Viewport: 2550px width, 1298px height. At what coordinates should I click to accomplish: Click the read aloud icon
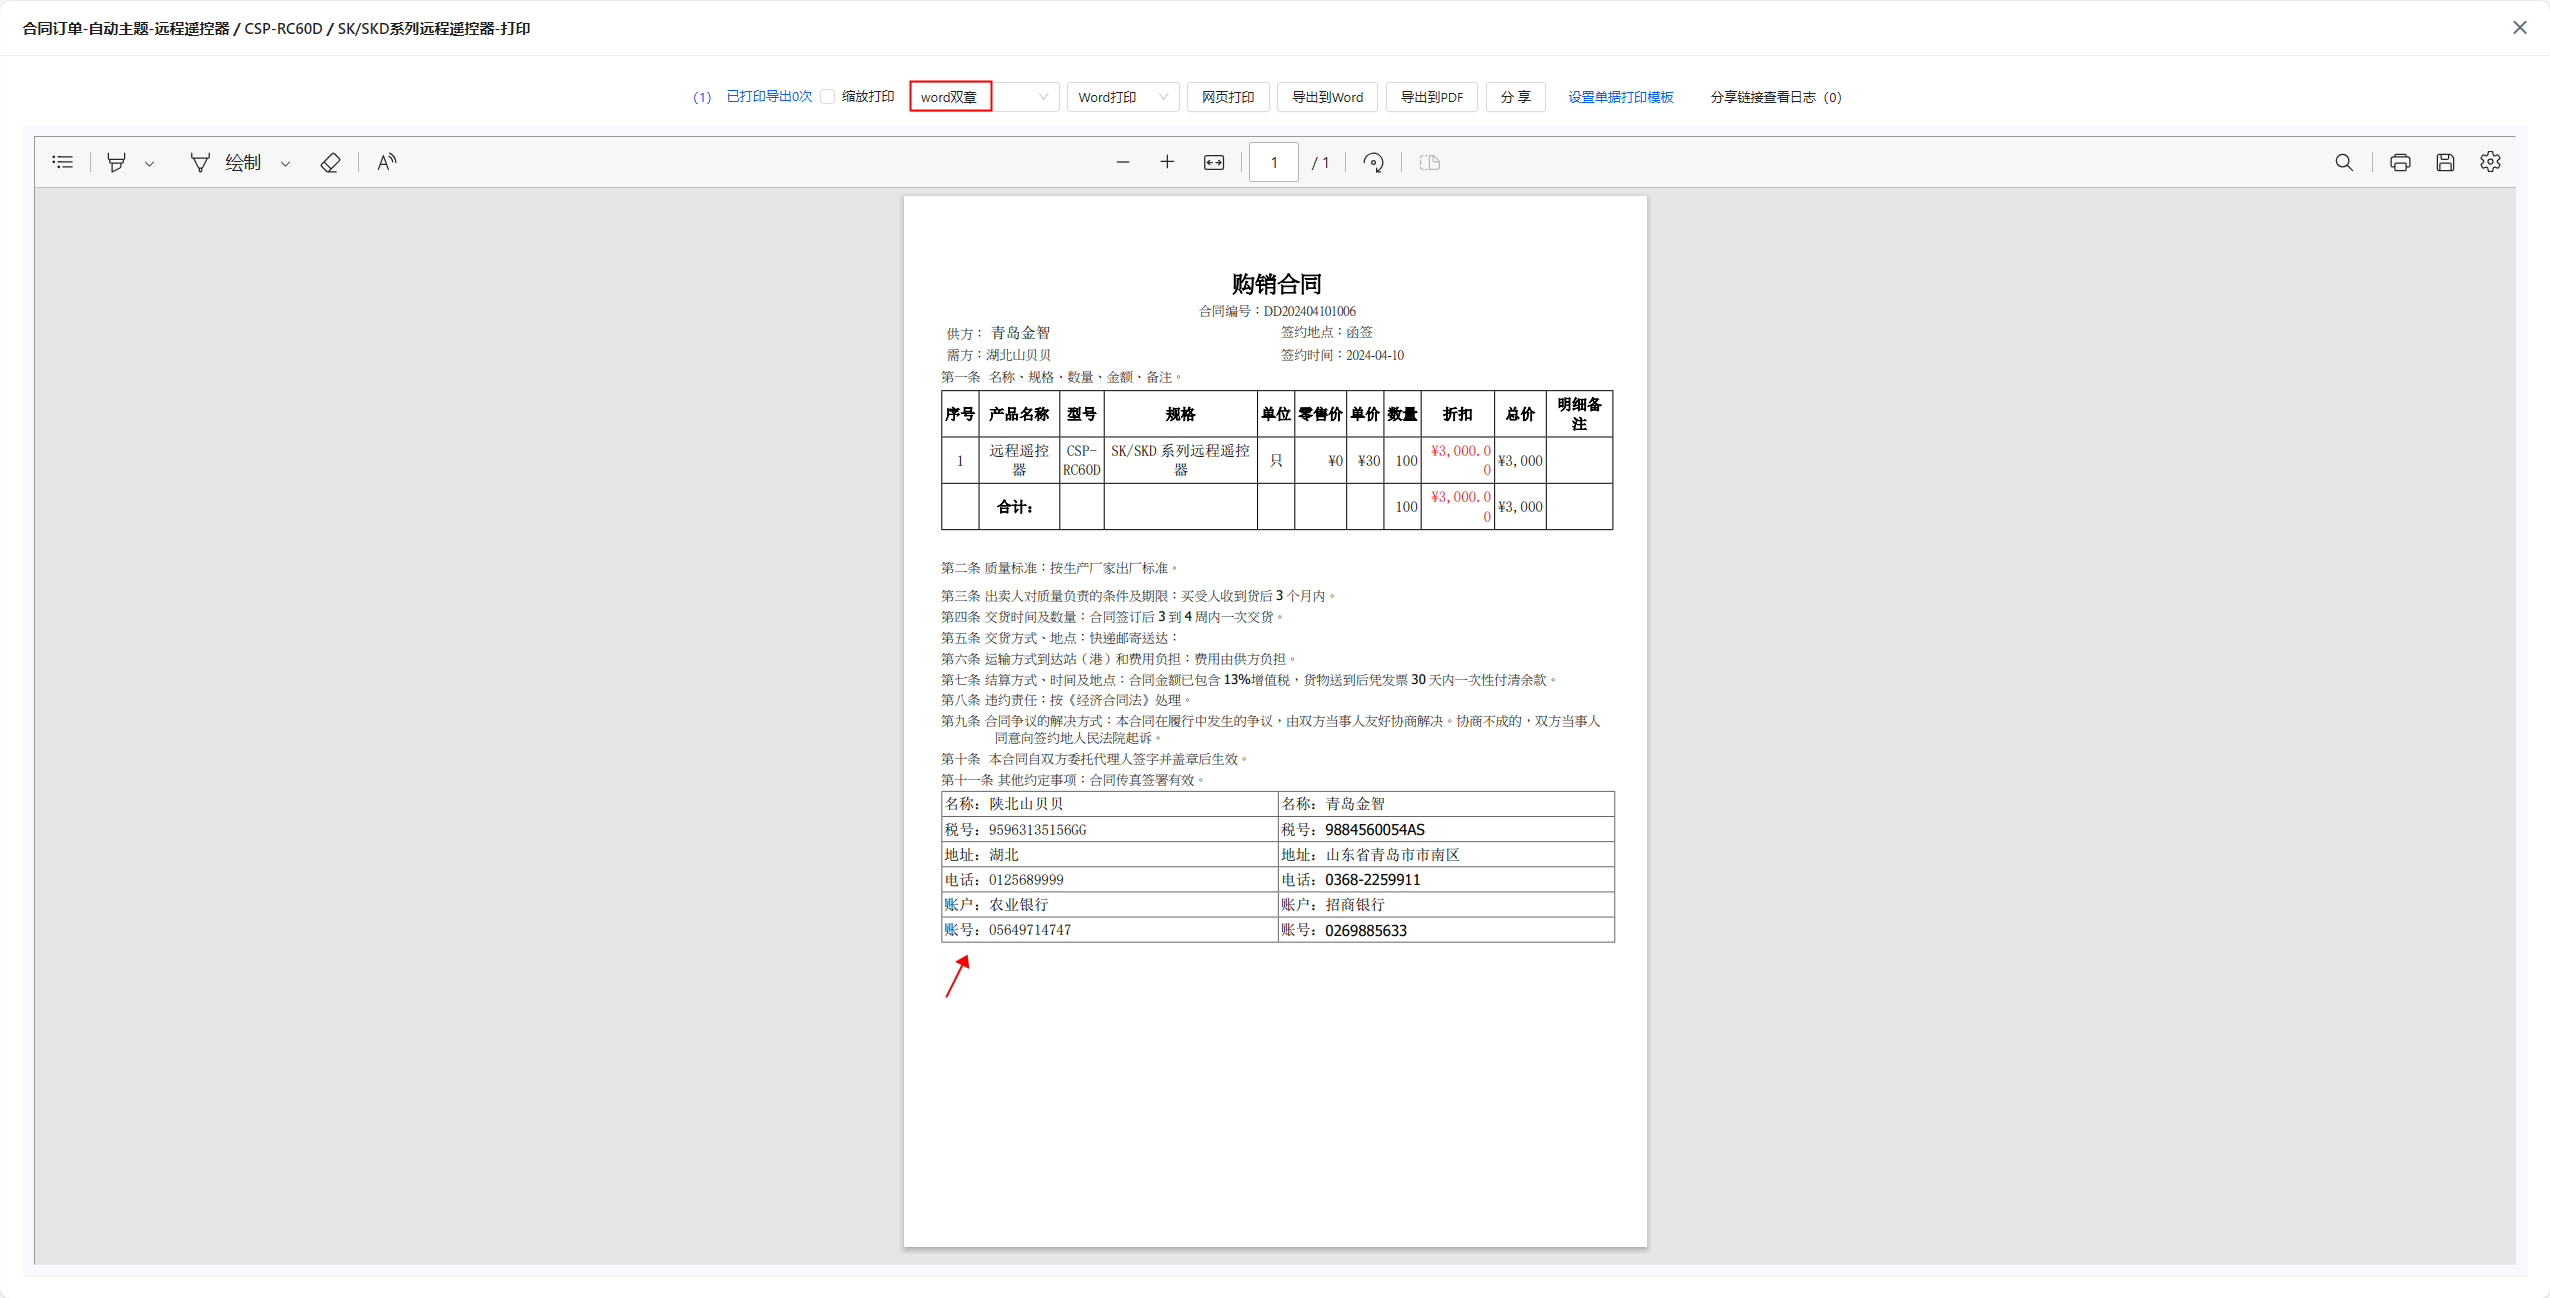(x=387, y=162)
